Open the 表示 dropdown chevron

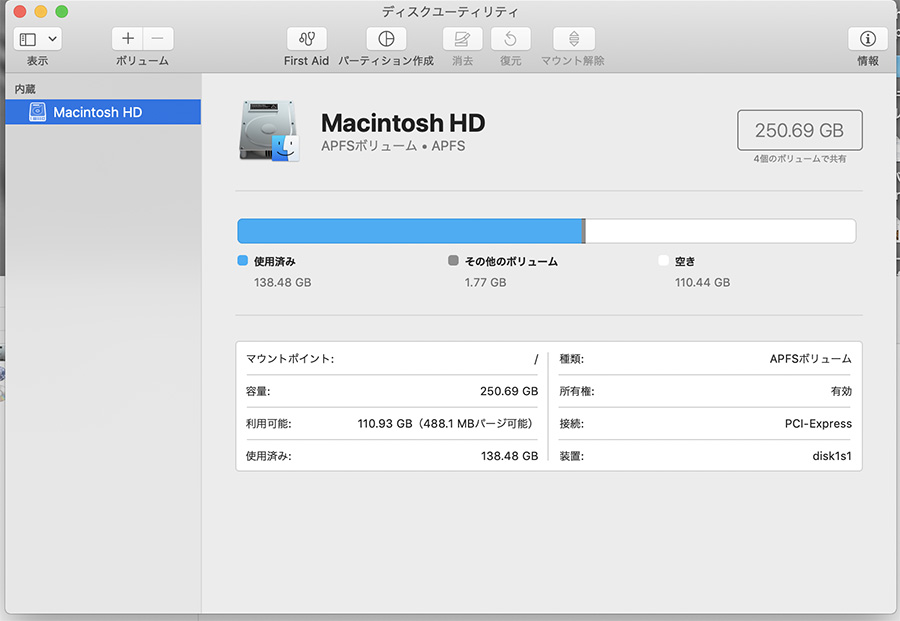tap(52, 39)
